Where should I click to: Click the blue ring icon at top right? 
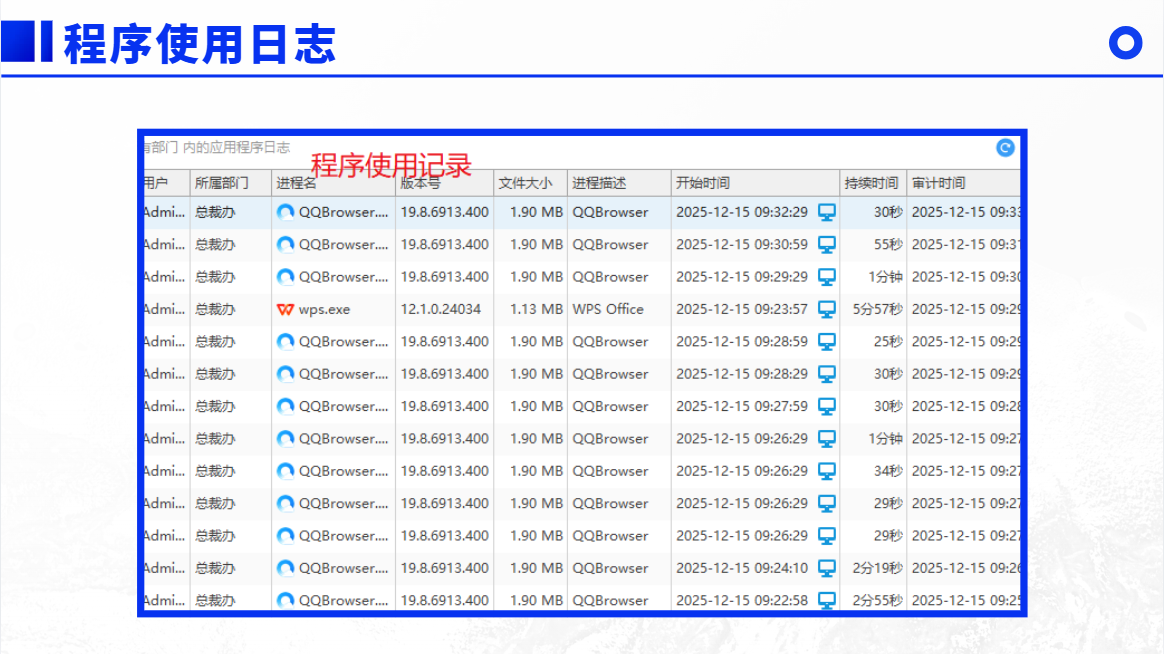click(x=1125, y=43)
